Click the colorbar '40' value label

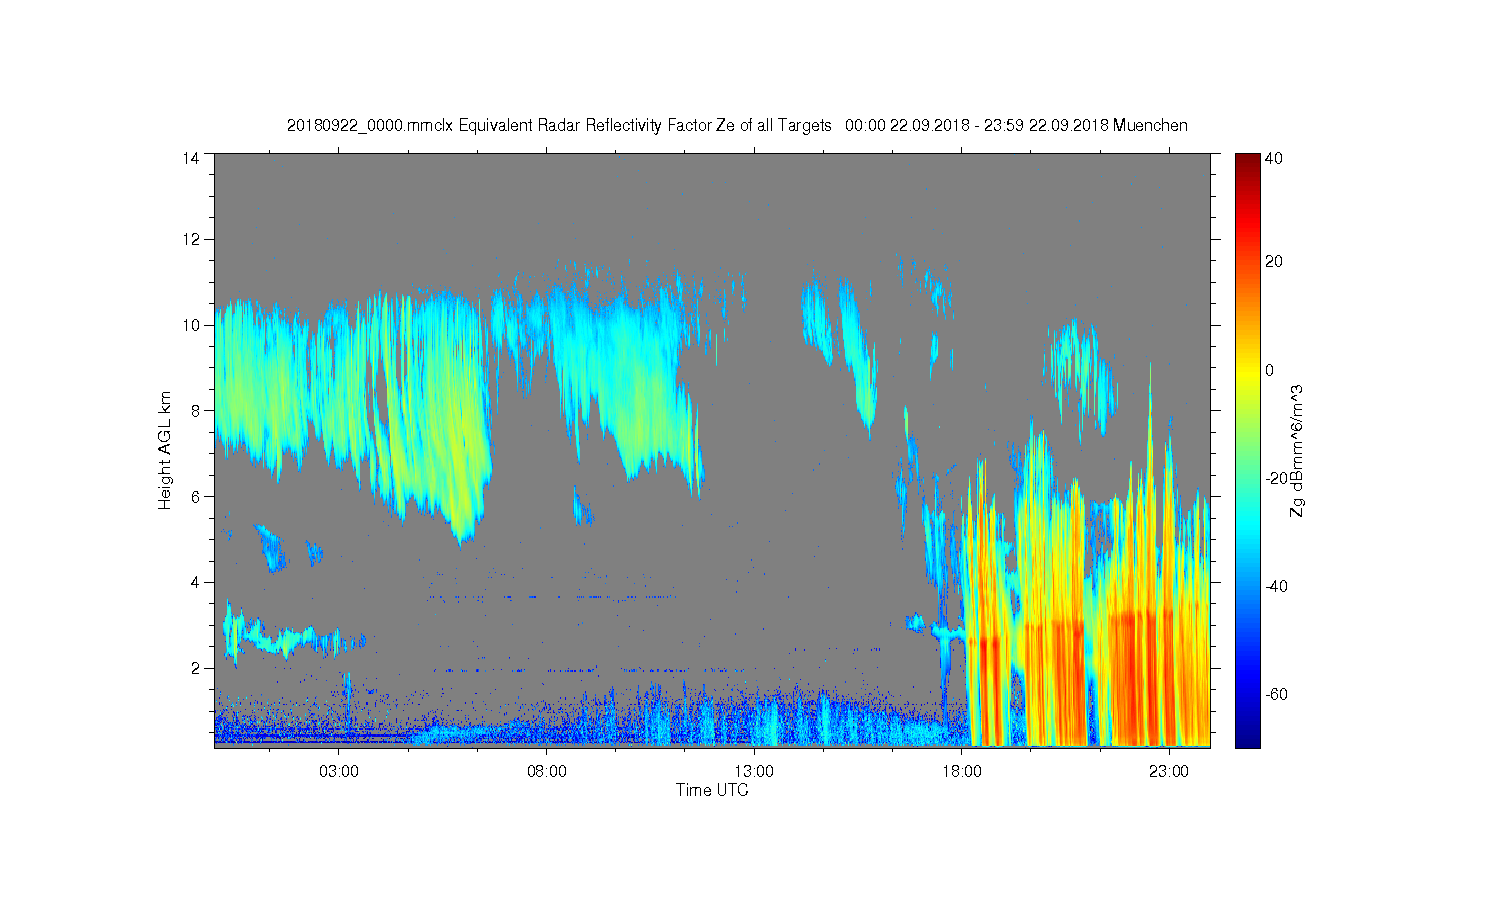tap(1274, 158)
